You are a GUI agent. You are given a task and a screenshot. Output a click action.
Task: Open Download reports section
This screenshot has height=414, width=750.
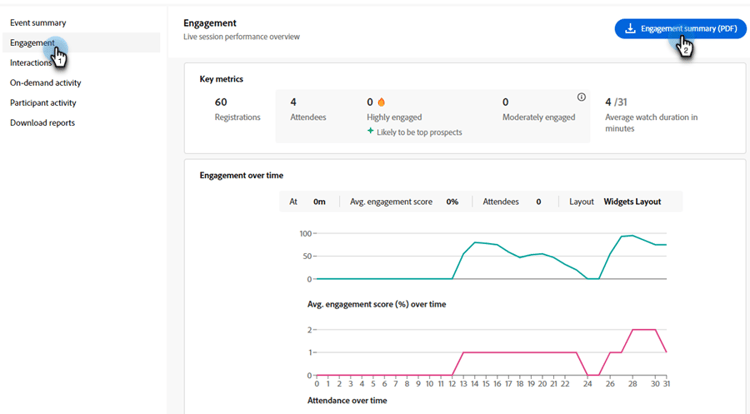[42, 123]
